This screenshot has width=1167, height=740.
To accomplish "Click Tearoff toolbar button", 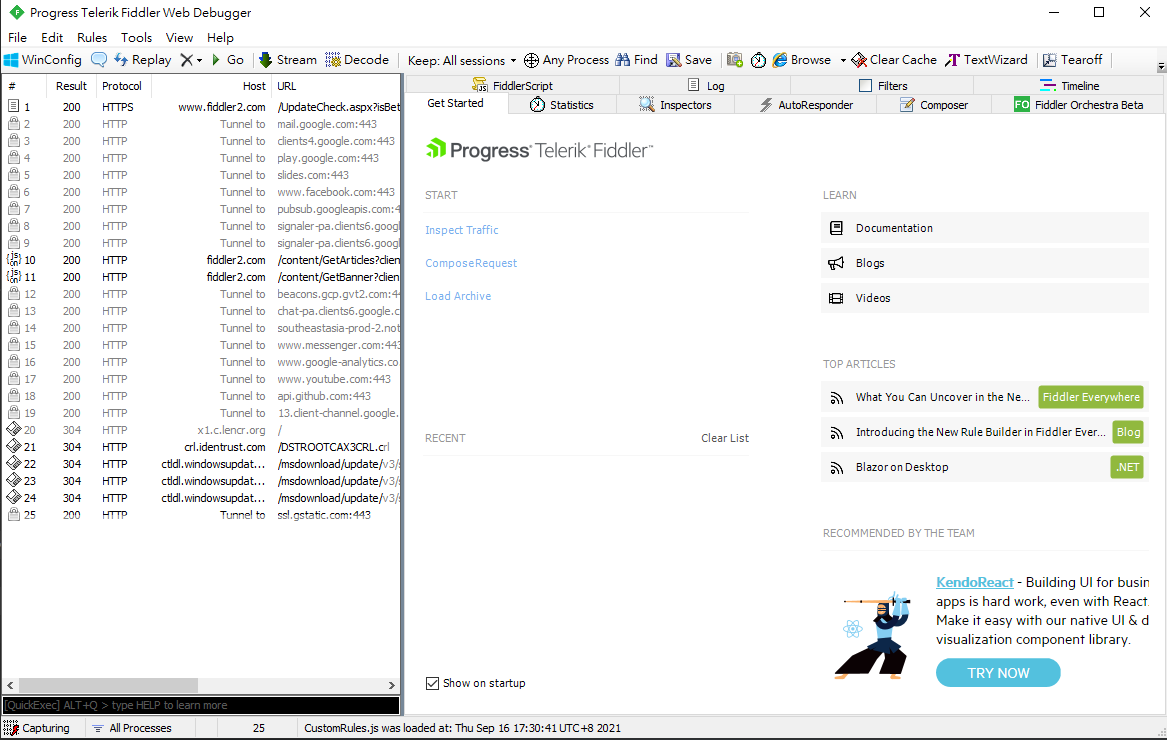I will (1072, 60).
